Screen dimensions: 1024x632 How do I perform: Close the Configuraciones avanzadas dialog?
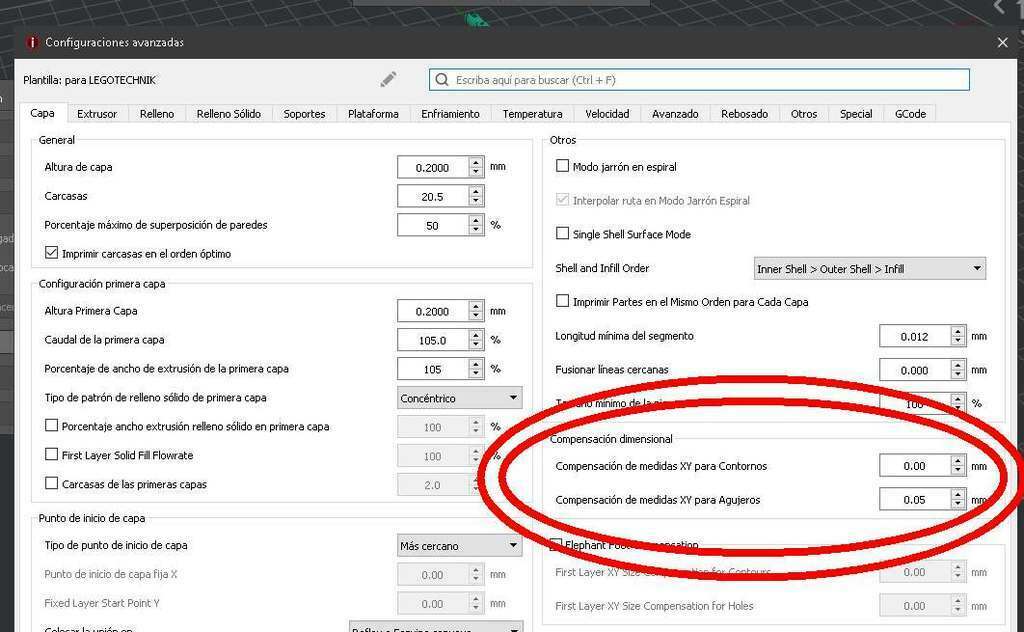1003,42
